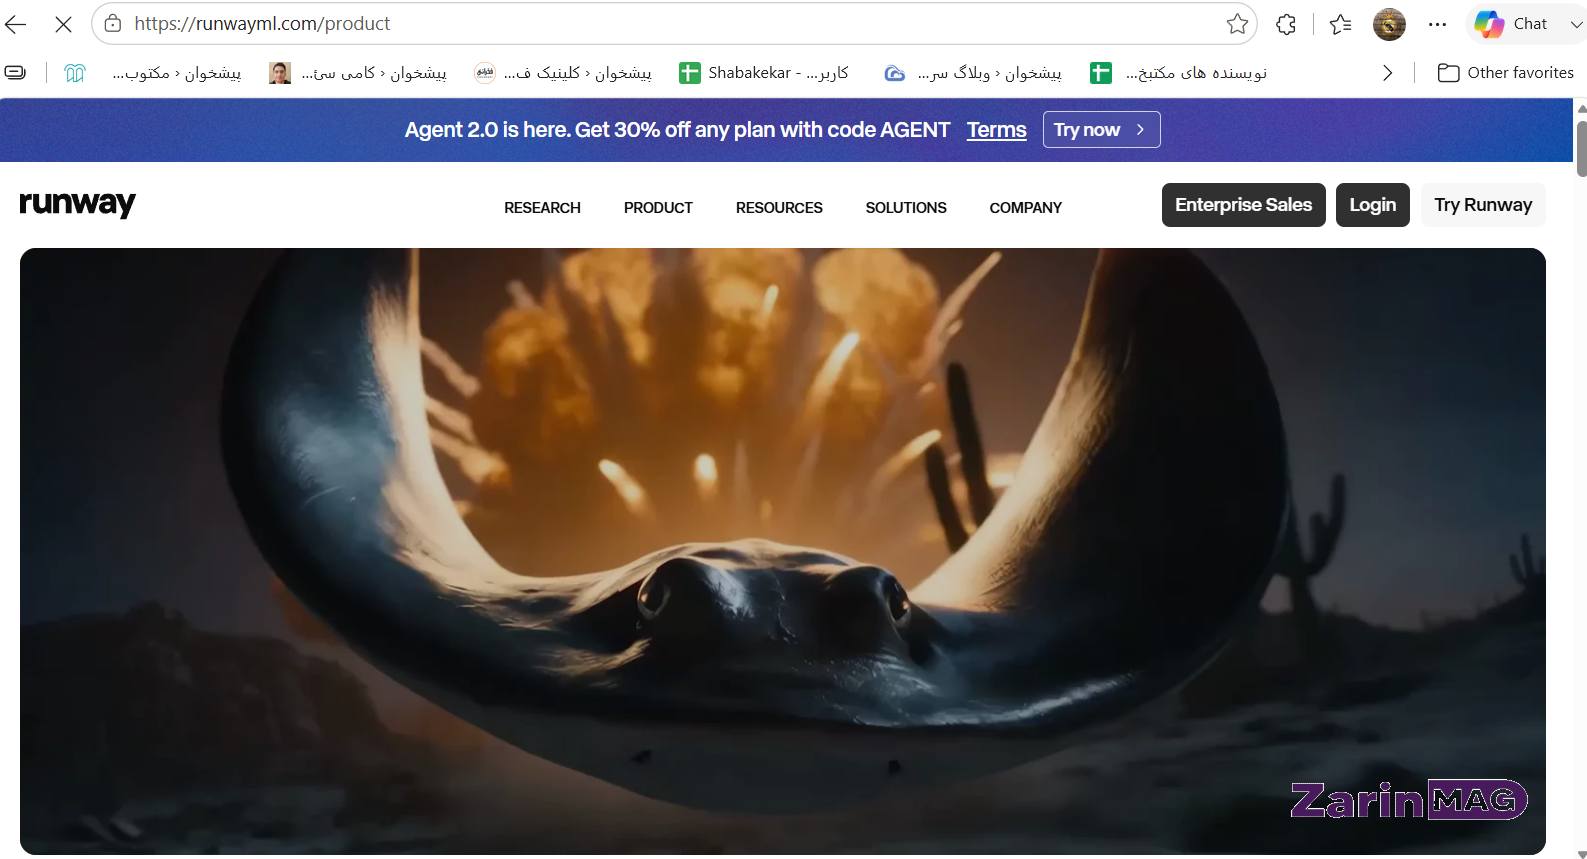
Task: Go back with the browser back arrow
Action: pyautogui.click(x=16, y=24)
